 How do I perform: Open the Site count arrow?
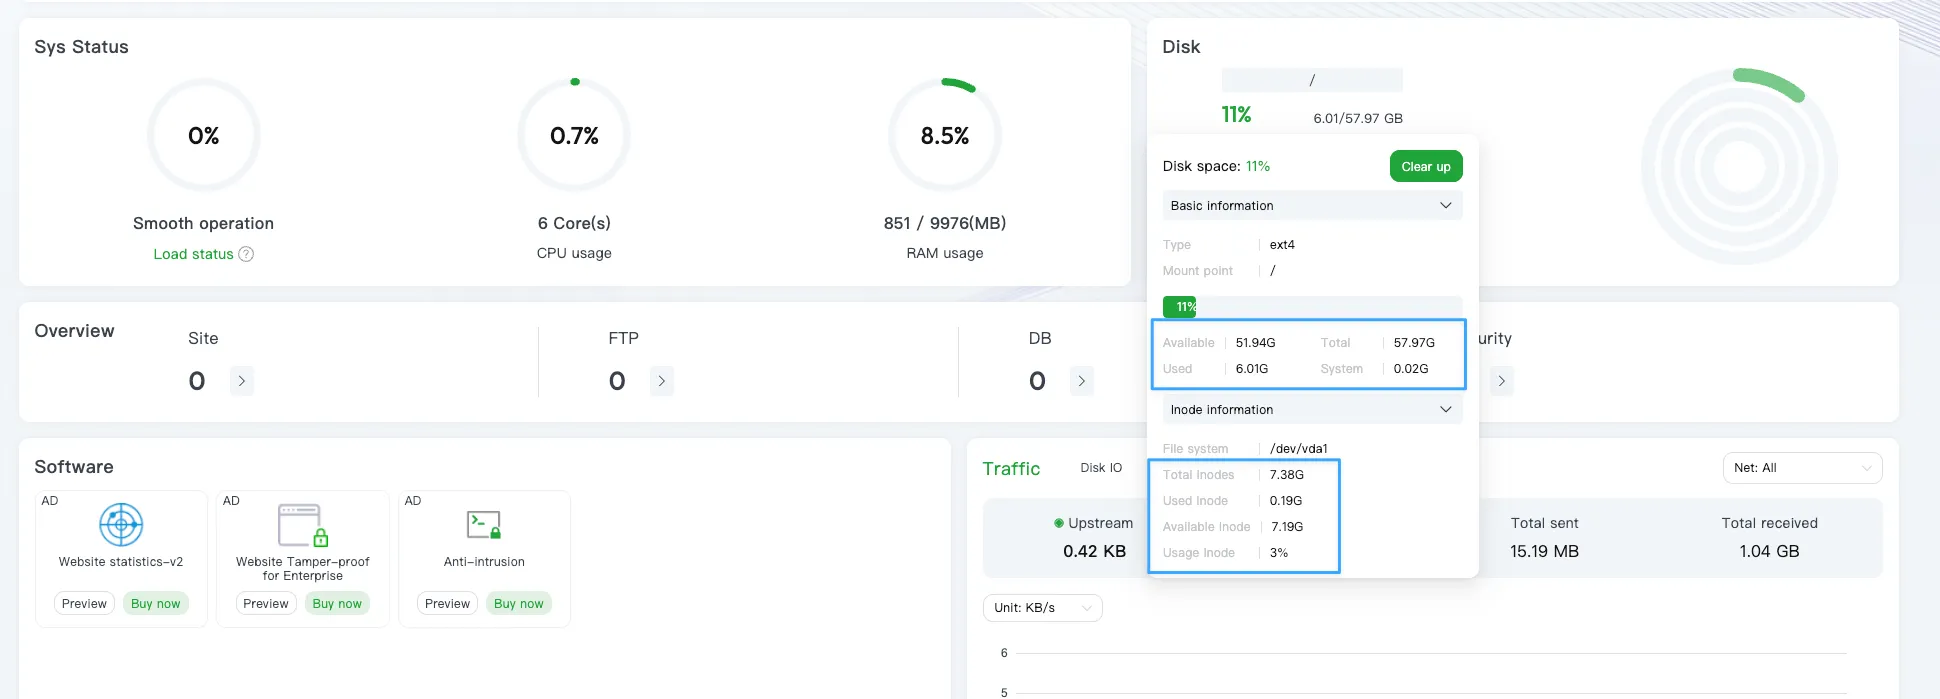click(x=241, y=381)
